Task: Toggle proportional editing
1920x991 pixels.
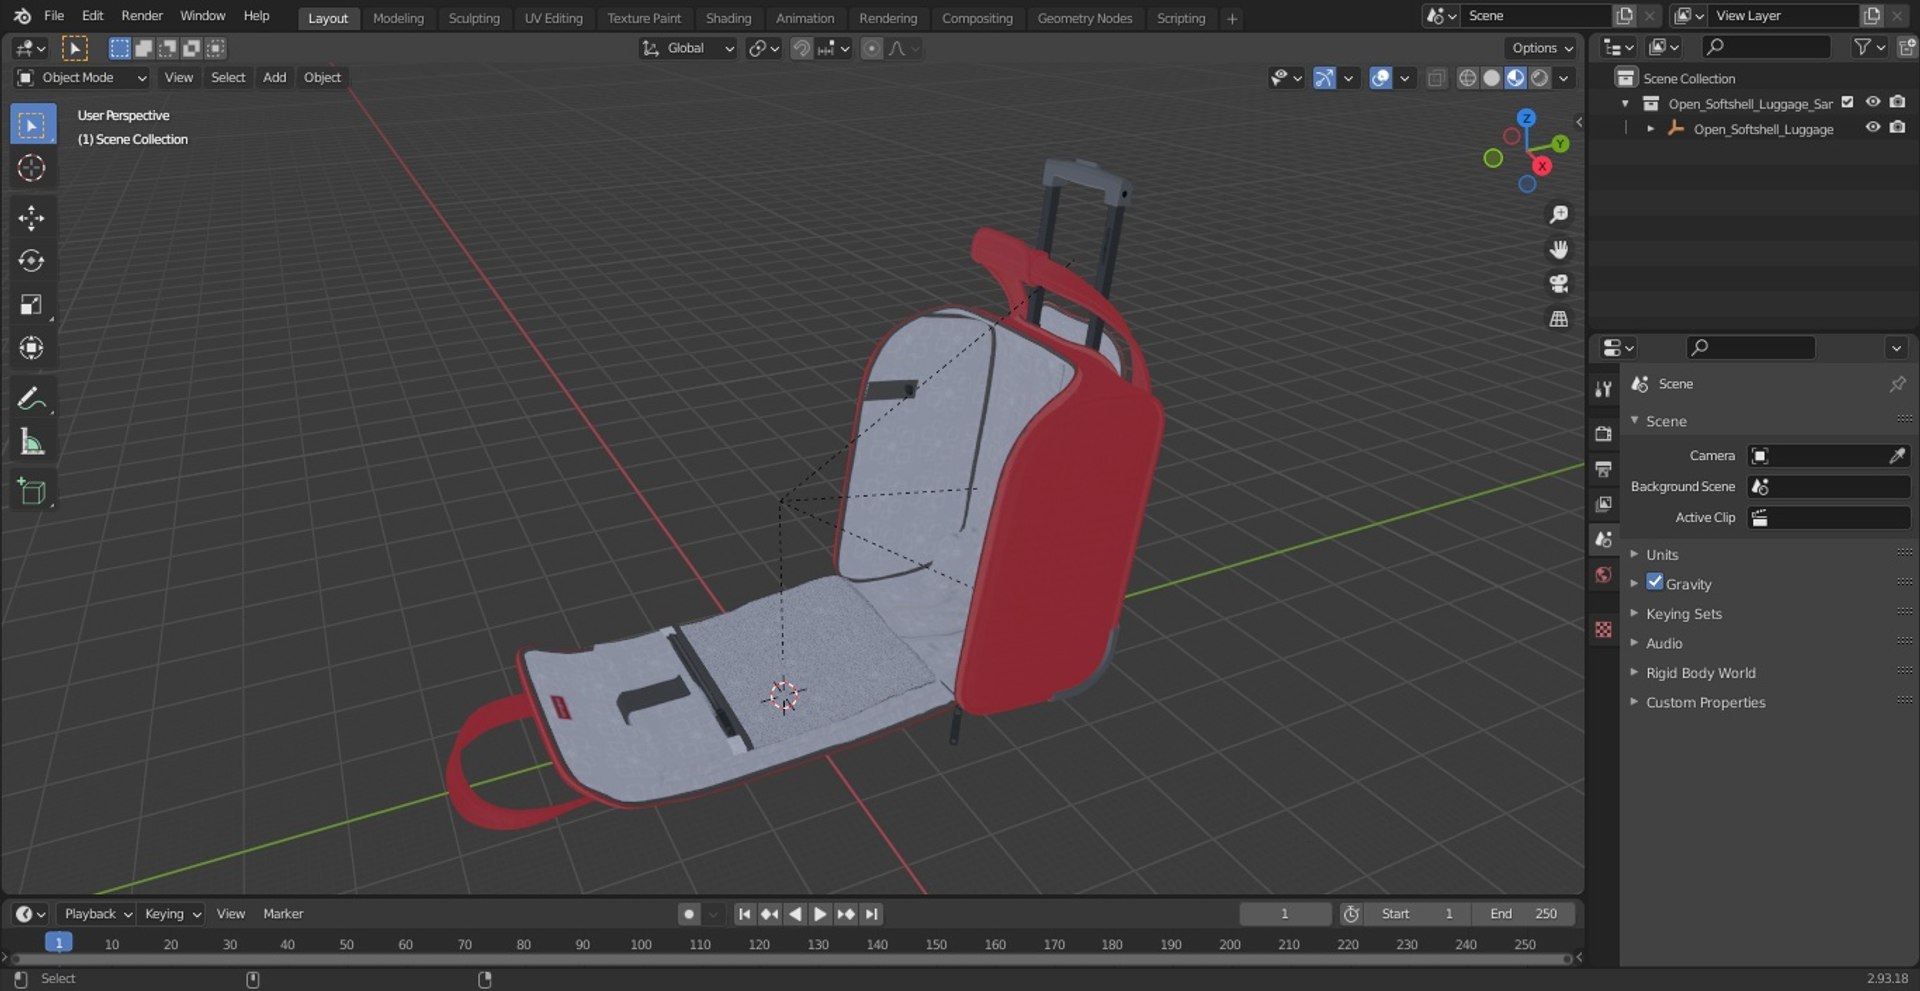Action: coord(872,48)
